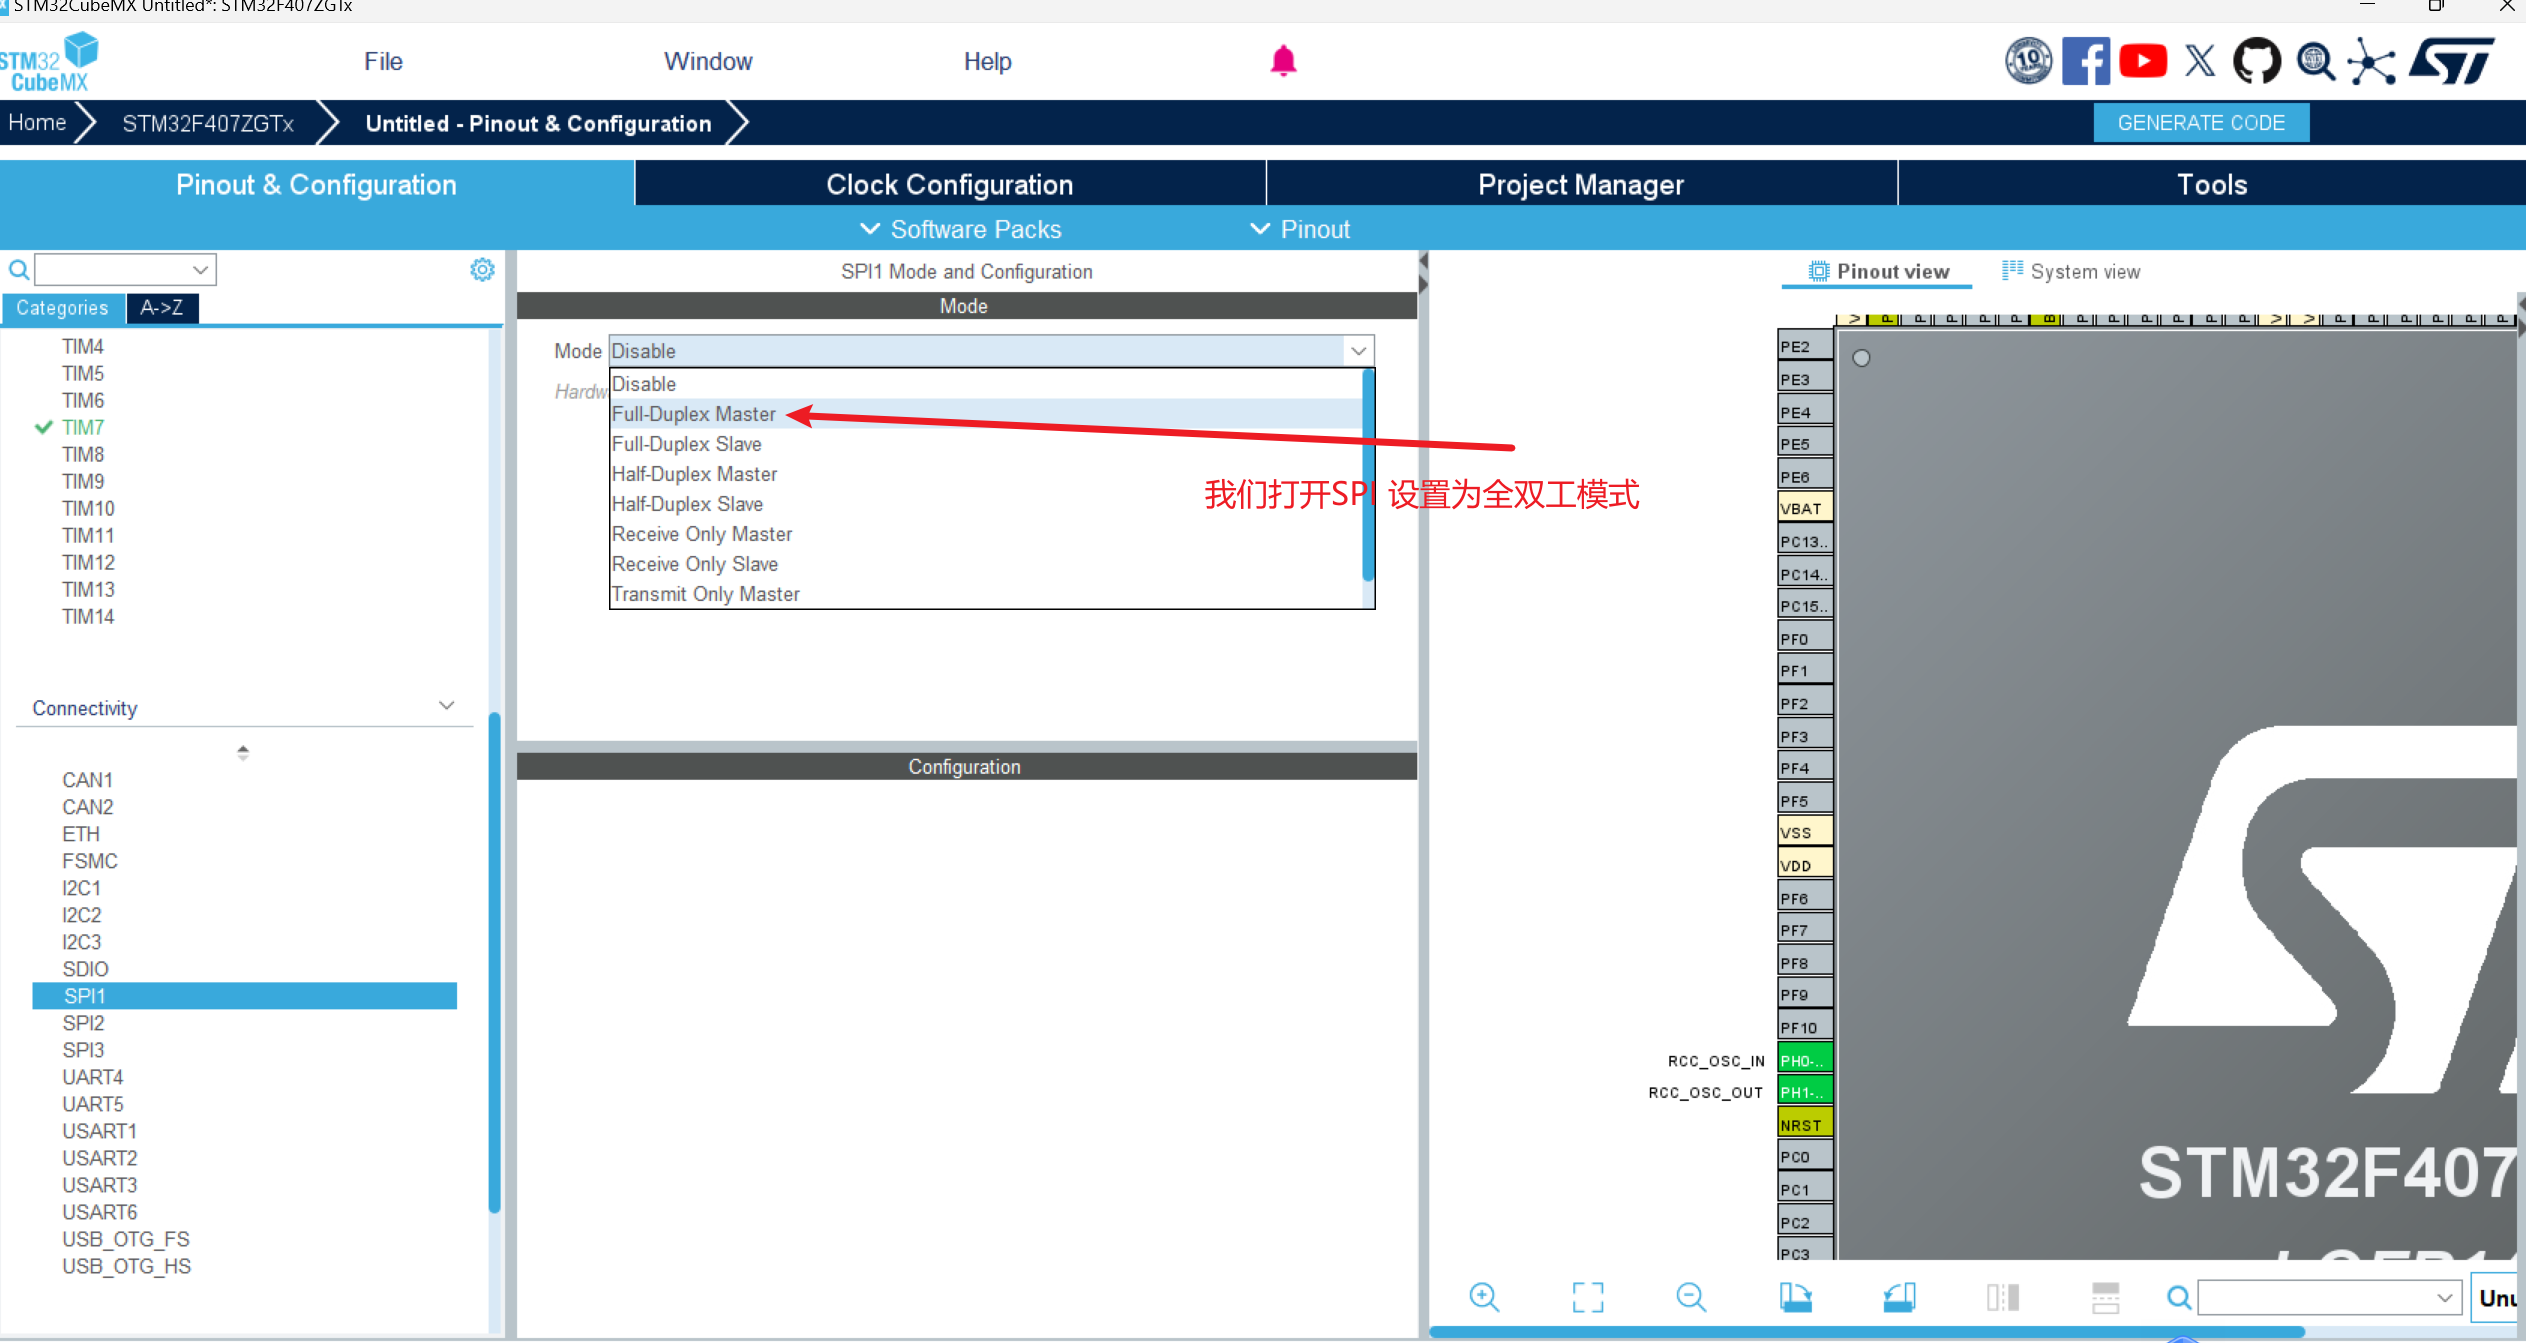Click the TIM7 enabled checkmark item
Screen dimensions: 2526x1343
click(x=82, y=427)
